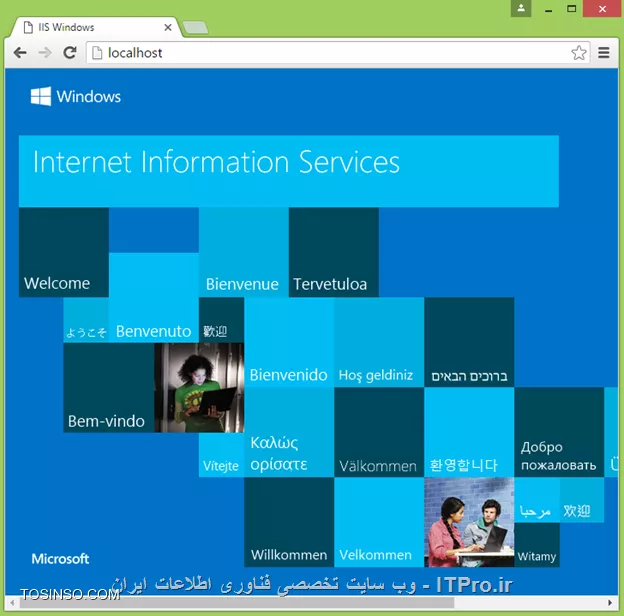The image size is (624, 616).
Task: Open the Chrome hamburger menu
Action: (604, 53)
